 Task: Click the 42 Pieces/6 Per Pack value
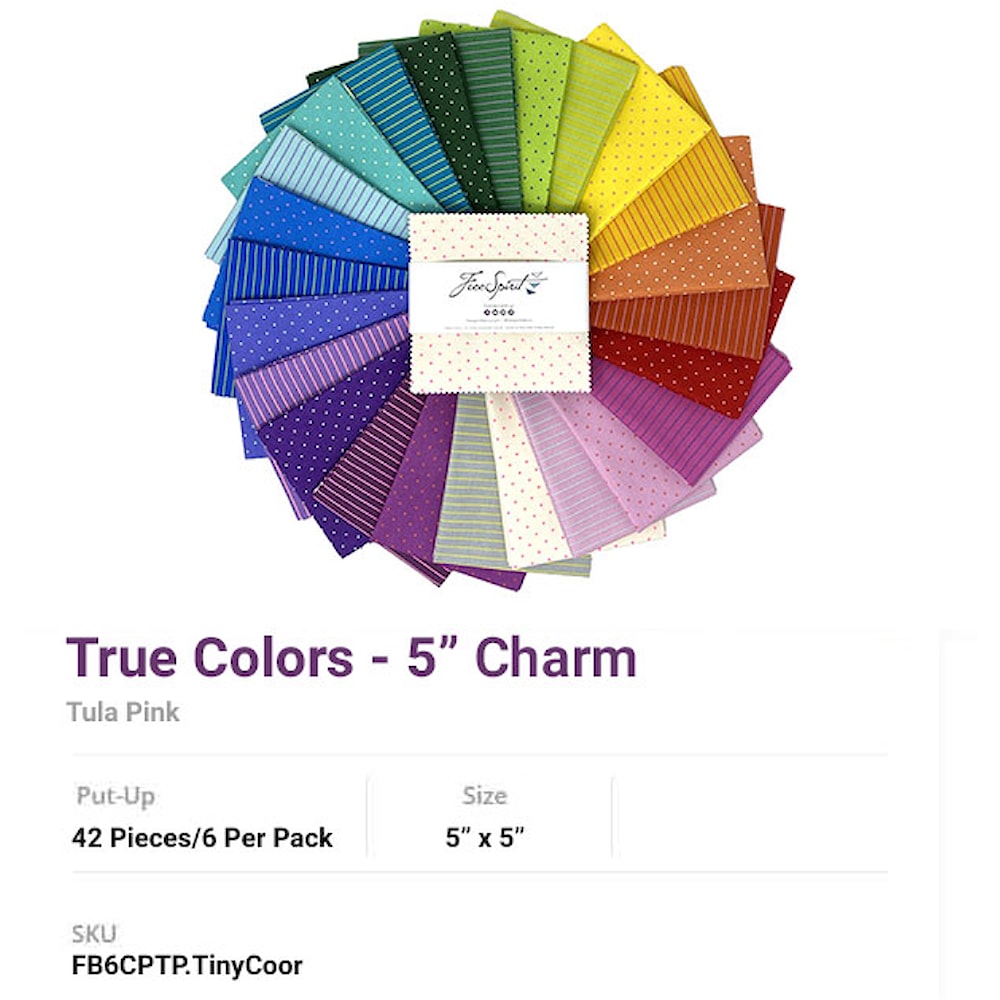[202, 837]
